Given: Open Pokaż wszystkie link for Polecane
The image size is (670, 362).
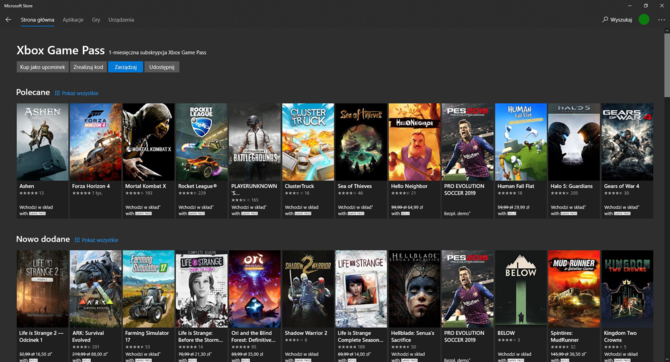Looking at the screenshot, I should point(80,93).
